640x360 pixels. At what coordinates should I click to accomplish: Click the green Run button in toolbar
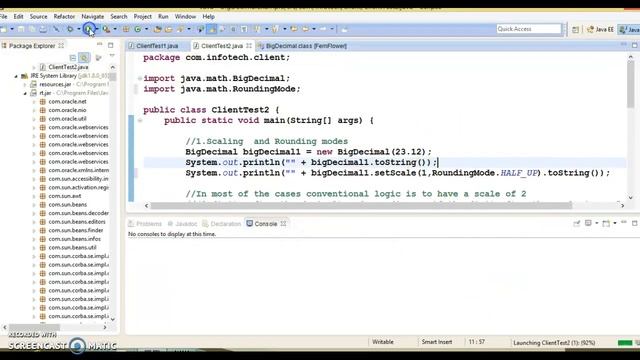(x=88, y=29)
